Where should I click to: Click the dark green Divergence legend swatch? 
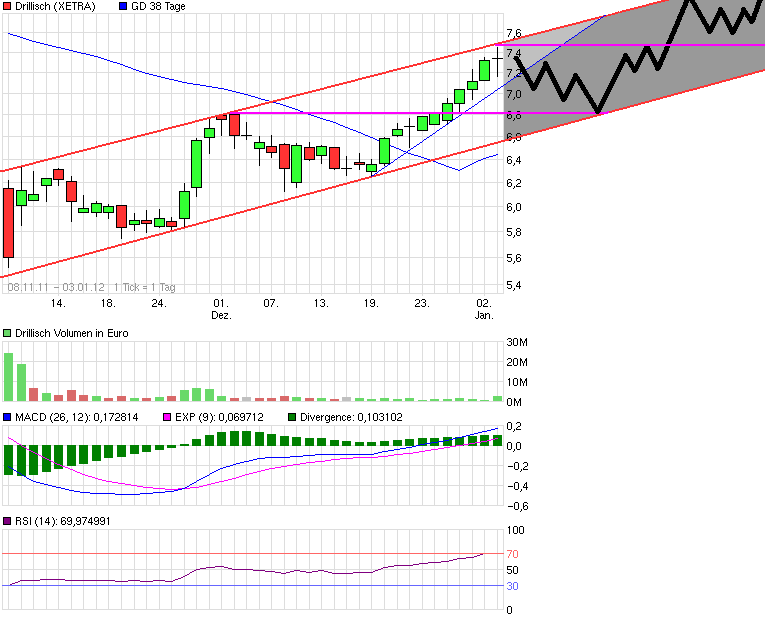tap(292, 417)
